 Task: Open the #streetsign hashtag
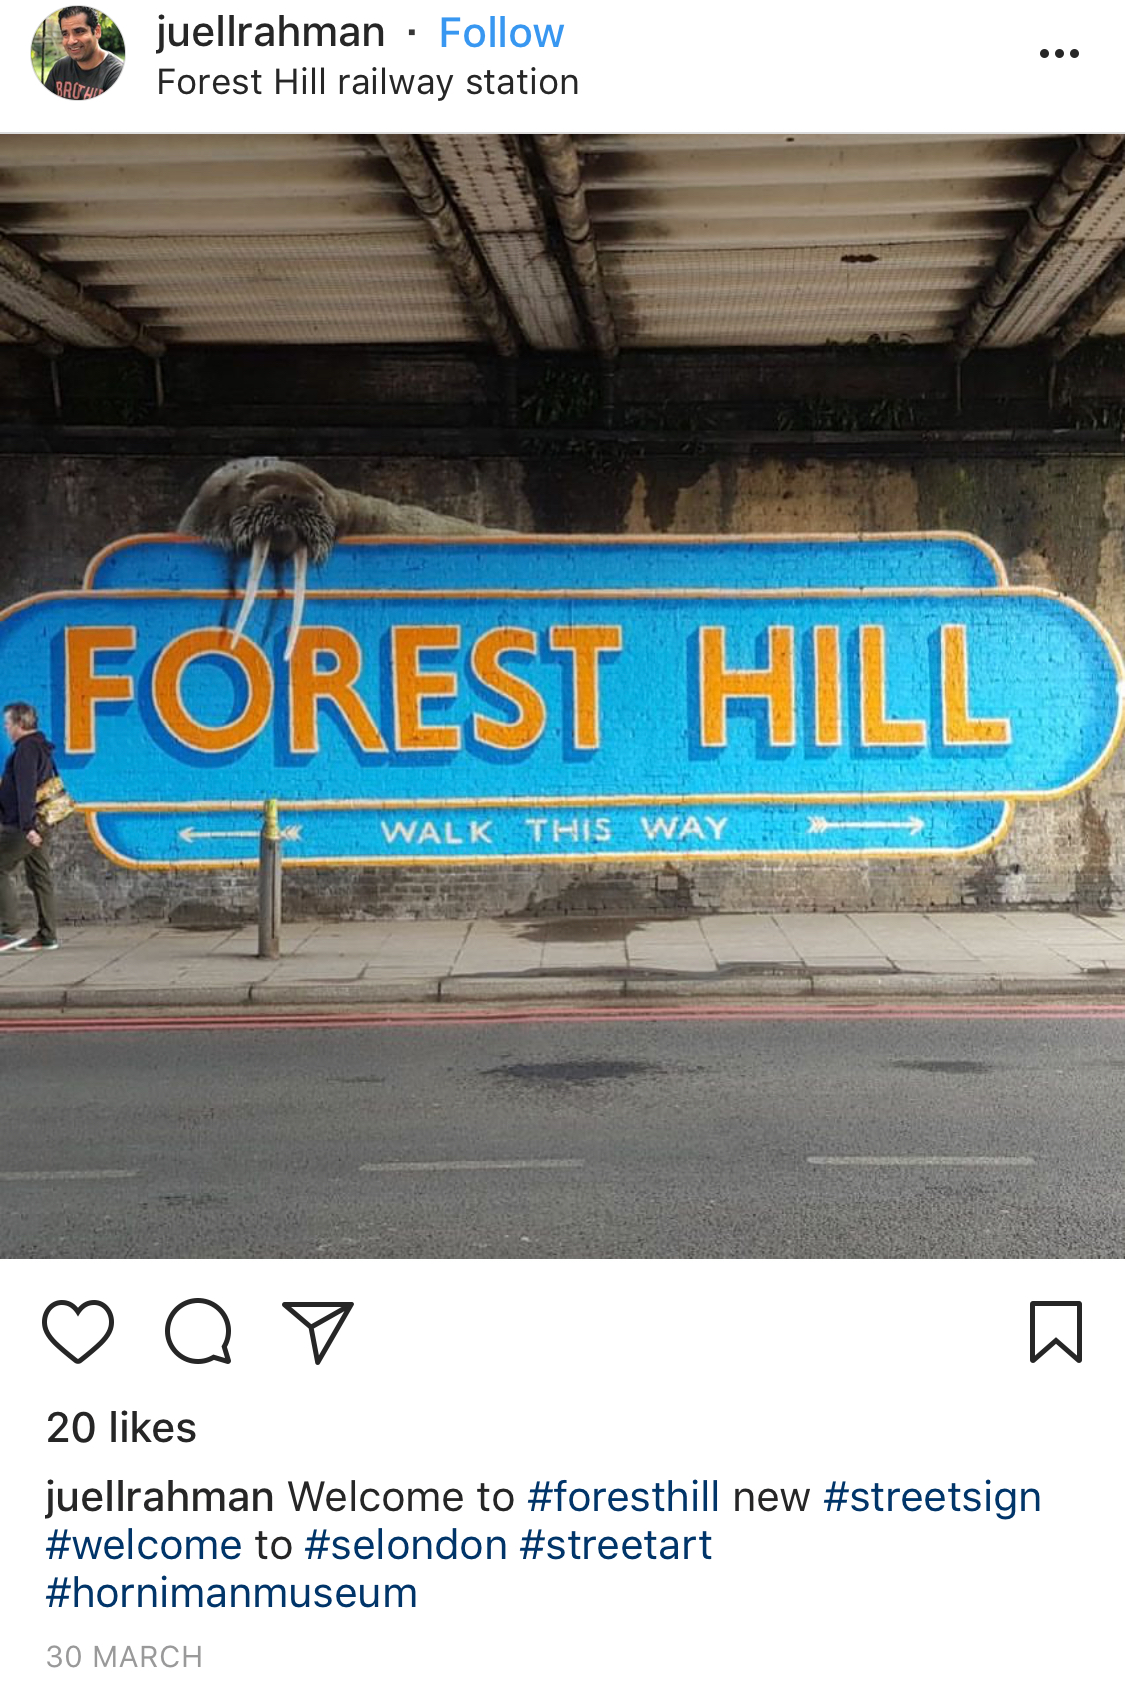pyautogui.click(x=932, y=1497)
